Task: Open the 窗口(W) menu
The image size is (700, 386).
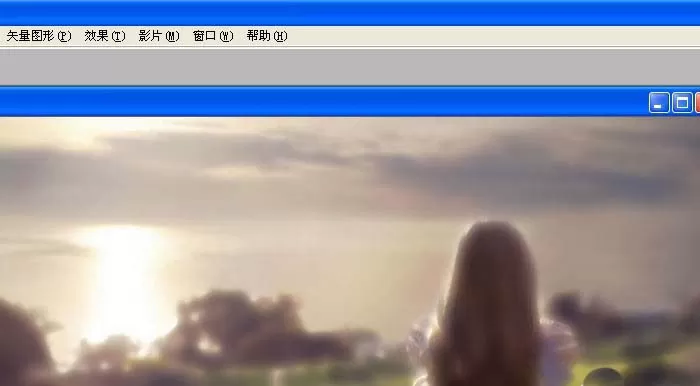Action: pyautogui.click(x=213, y=36)
